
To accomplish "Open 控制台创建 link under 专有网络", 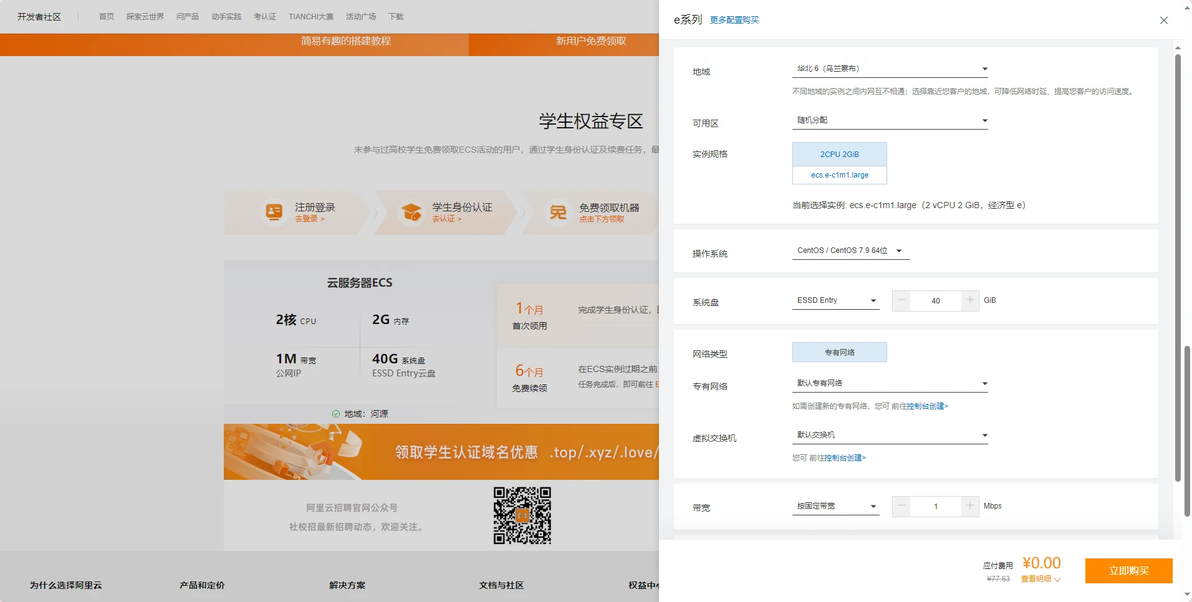I will tap(927, 407).
